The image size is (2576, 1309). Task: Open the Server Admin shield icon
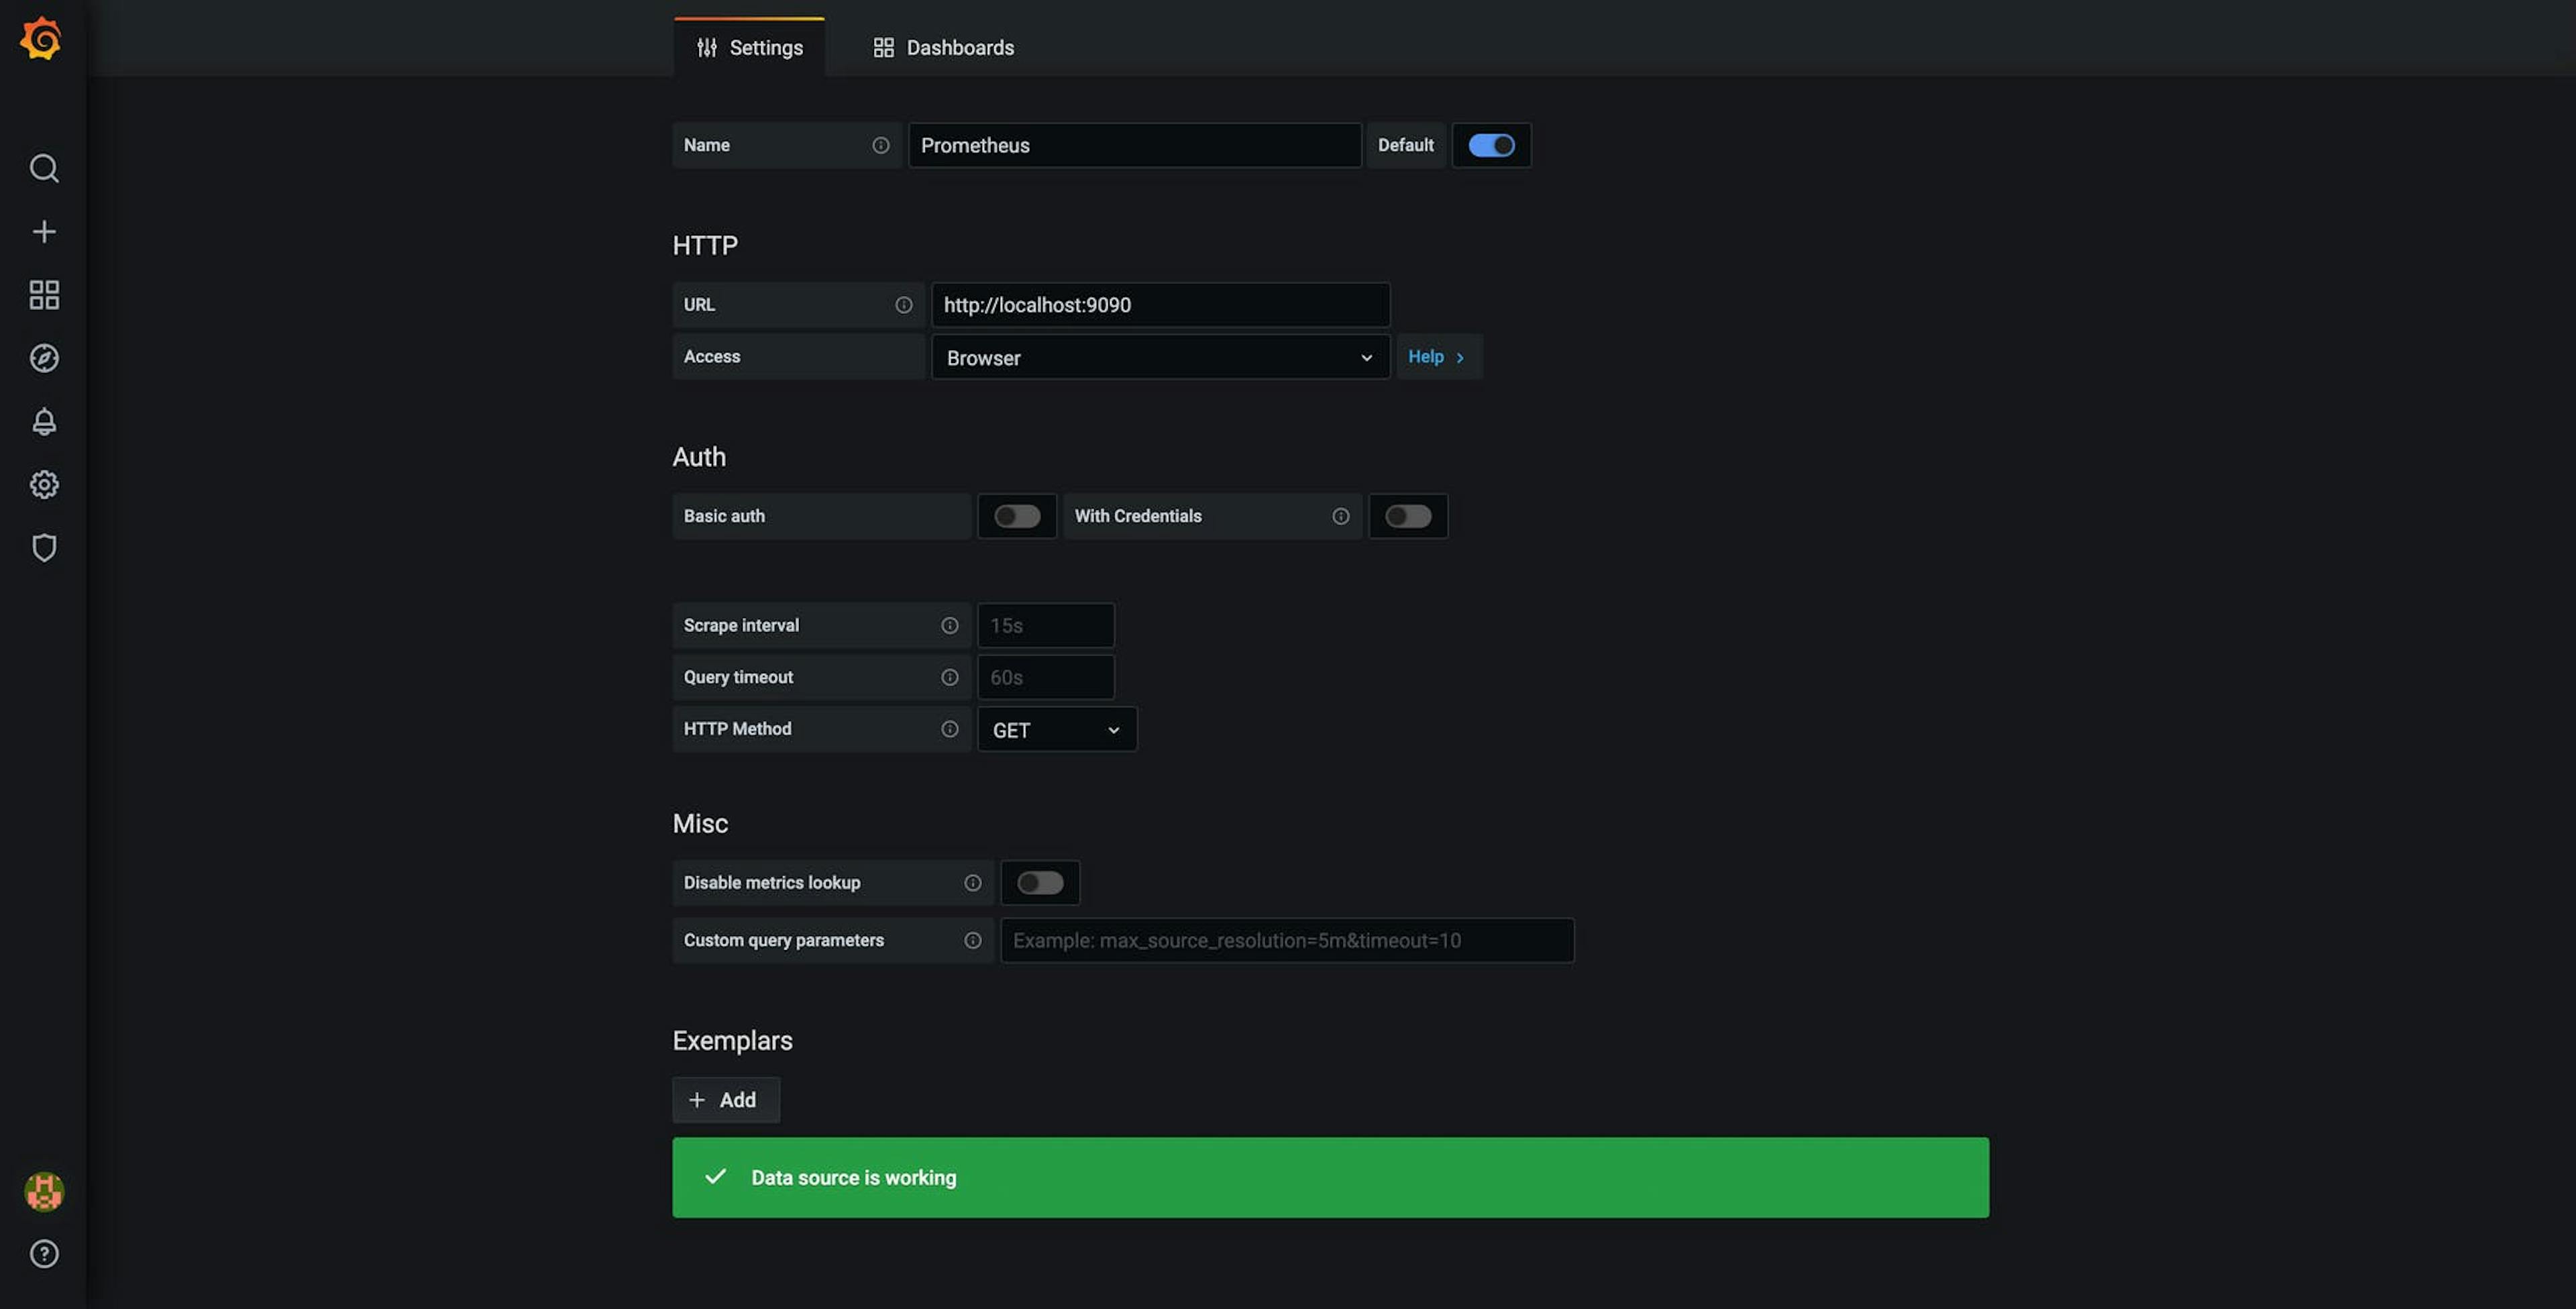(44, 547)
